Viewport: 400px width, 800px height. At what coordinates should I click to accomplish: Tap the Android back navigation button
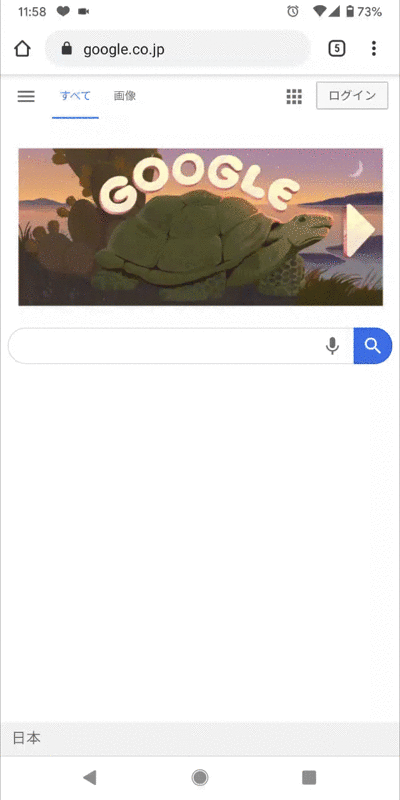tap(90, 778)
